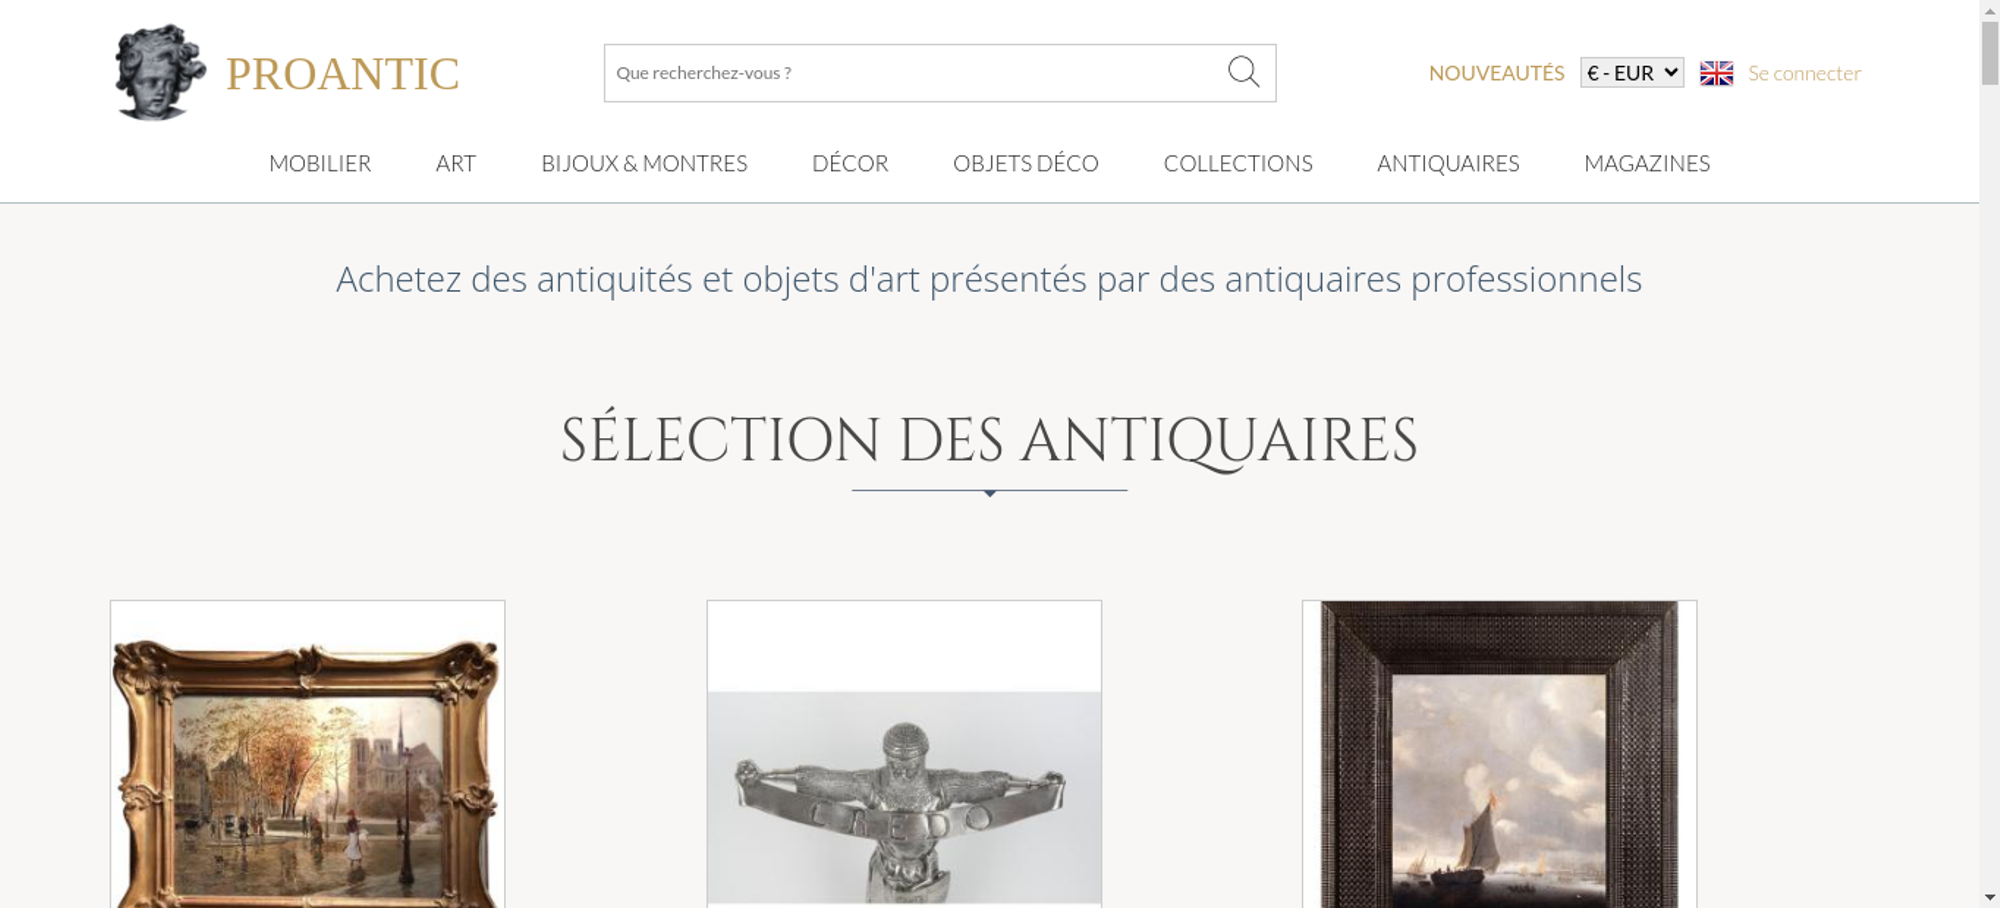Open the currency selector € - EUR
This screenshot has width=2000, height=908.
click(1631, 73)
